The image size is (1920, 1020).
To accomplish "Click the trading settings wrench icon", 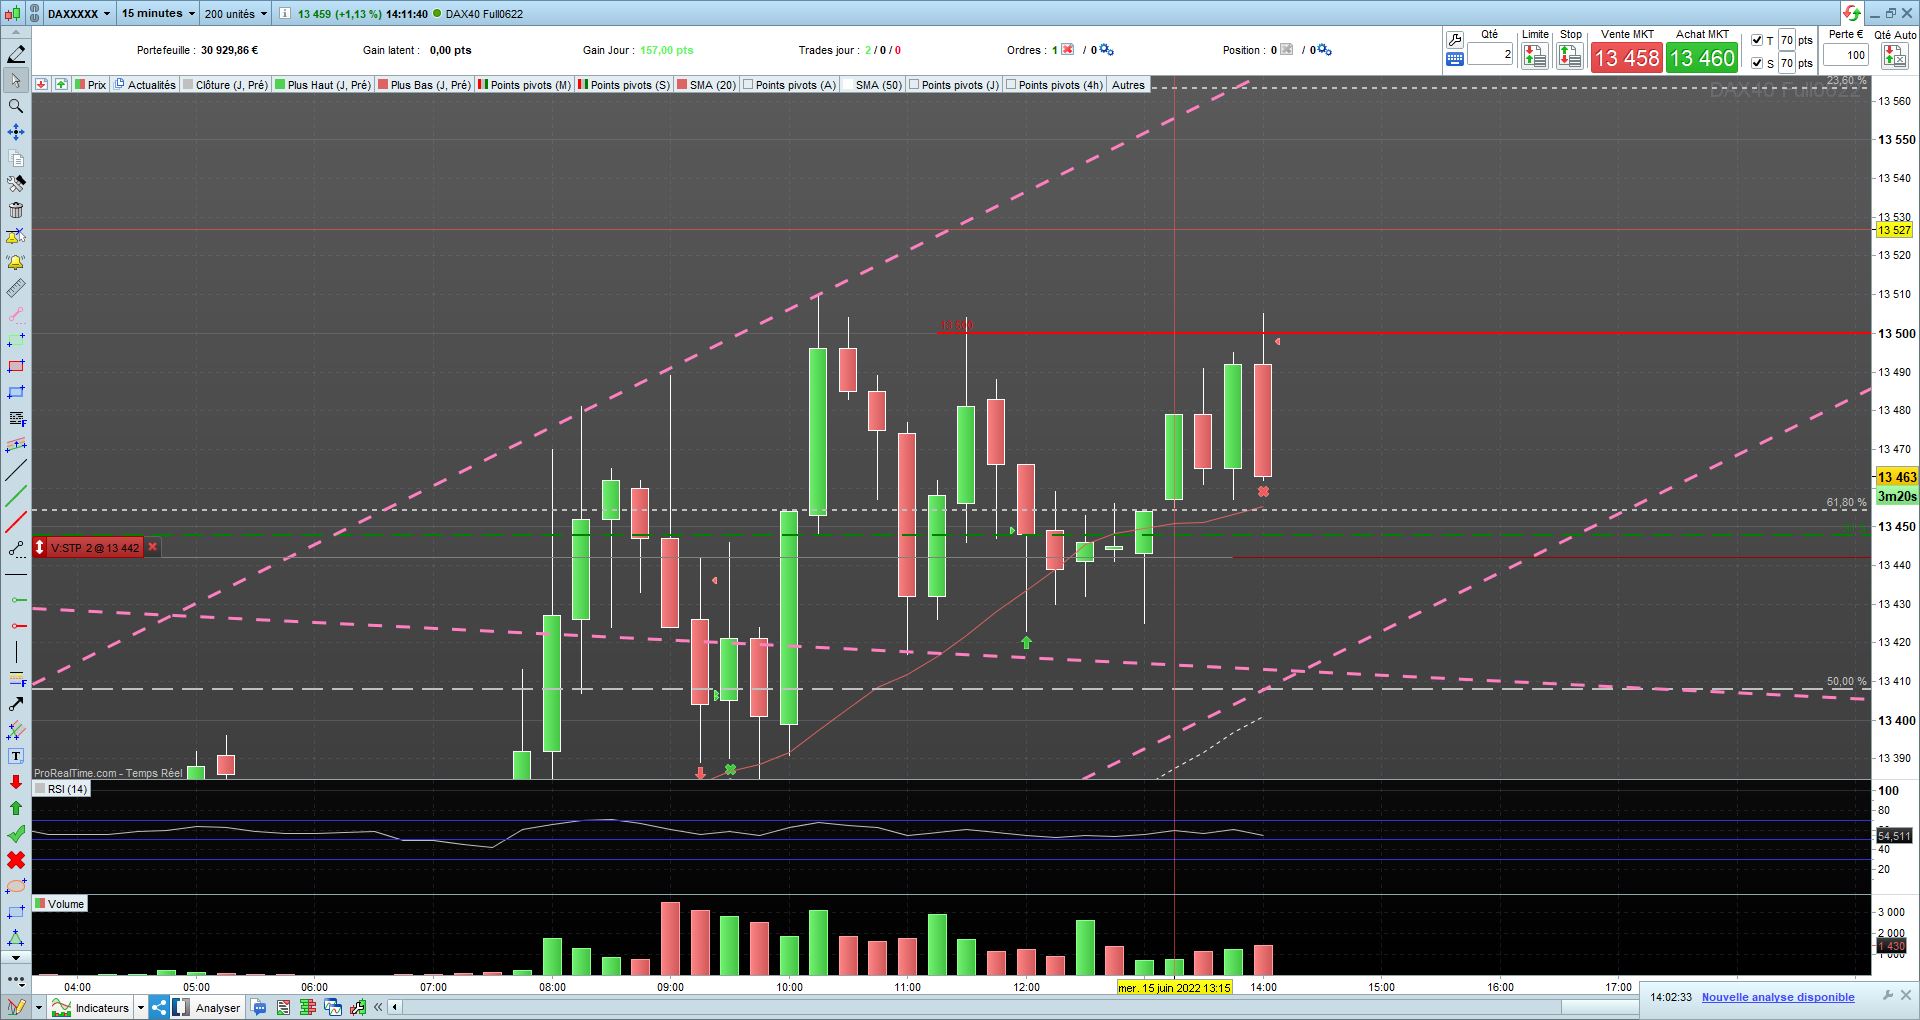I will [1455, 40].
